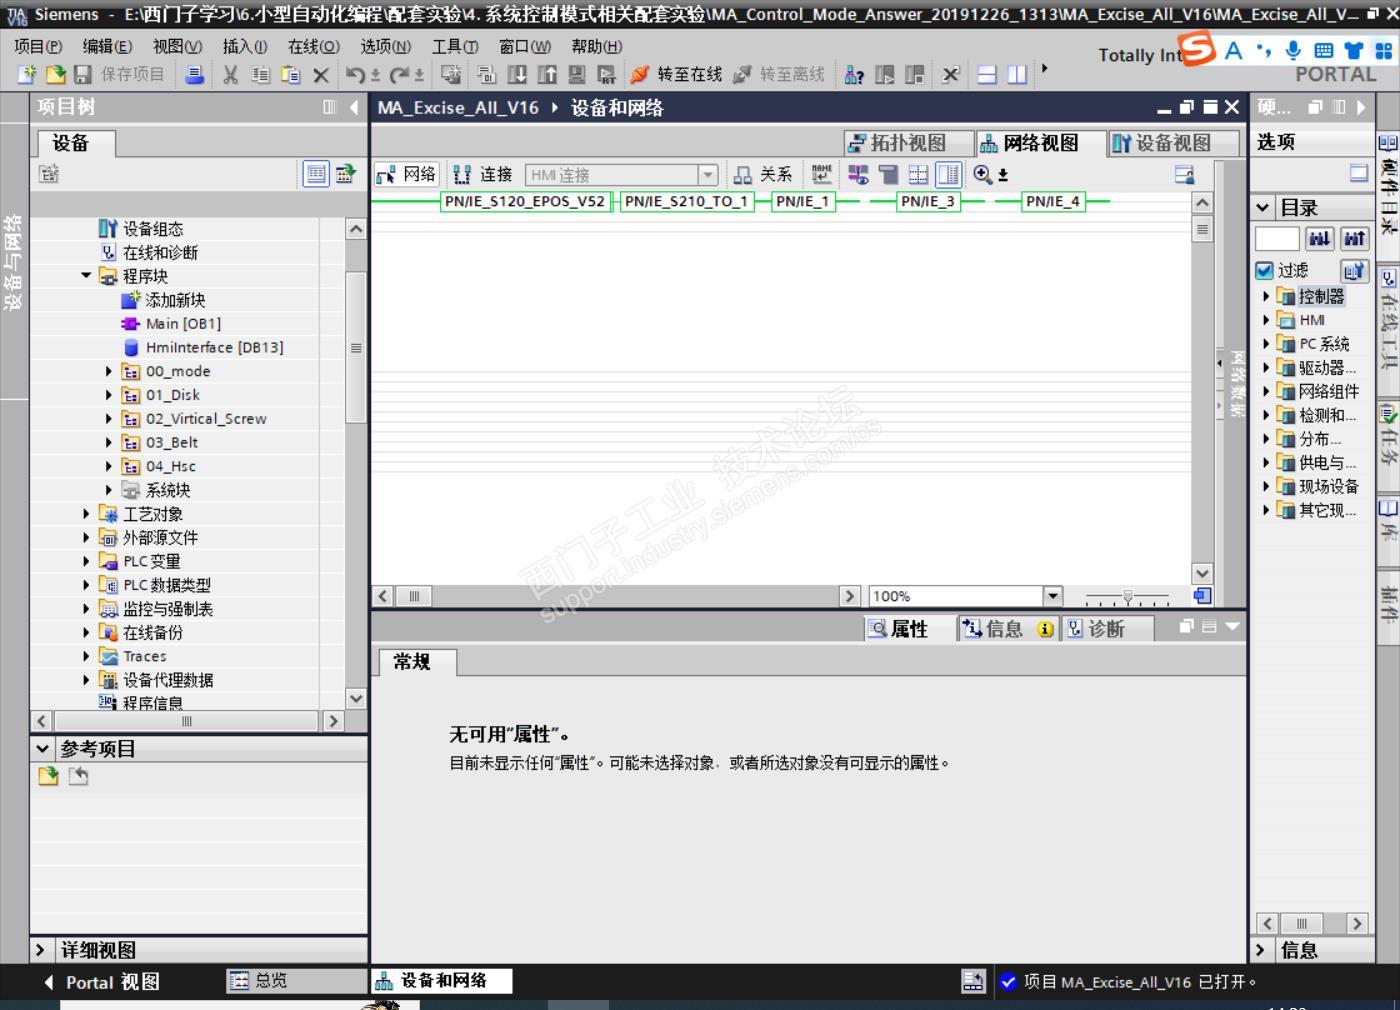
Task: Select the PN/IE_S120_EPOS_V52 network label
Action: 525,201
